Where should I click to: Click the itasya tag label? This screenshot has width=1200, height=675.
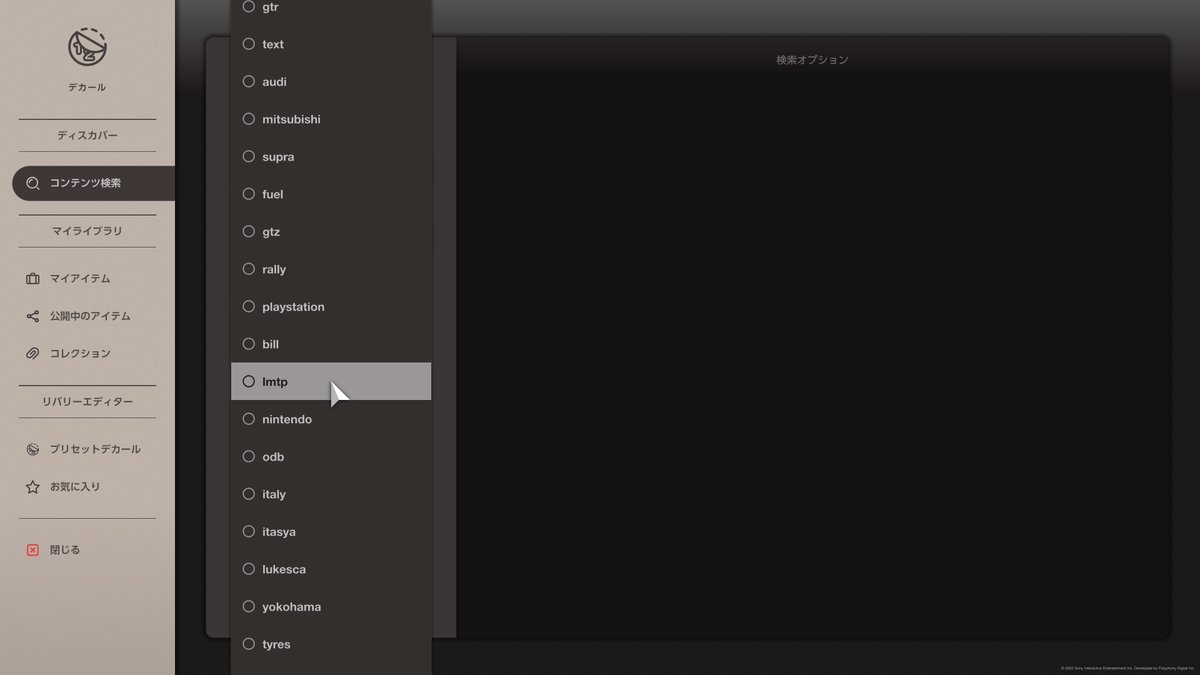click(x=279, y=532)
